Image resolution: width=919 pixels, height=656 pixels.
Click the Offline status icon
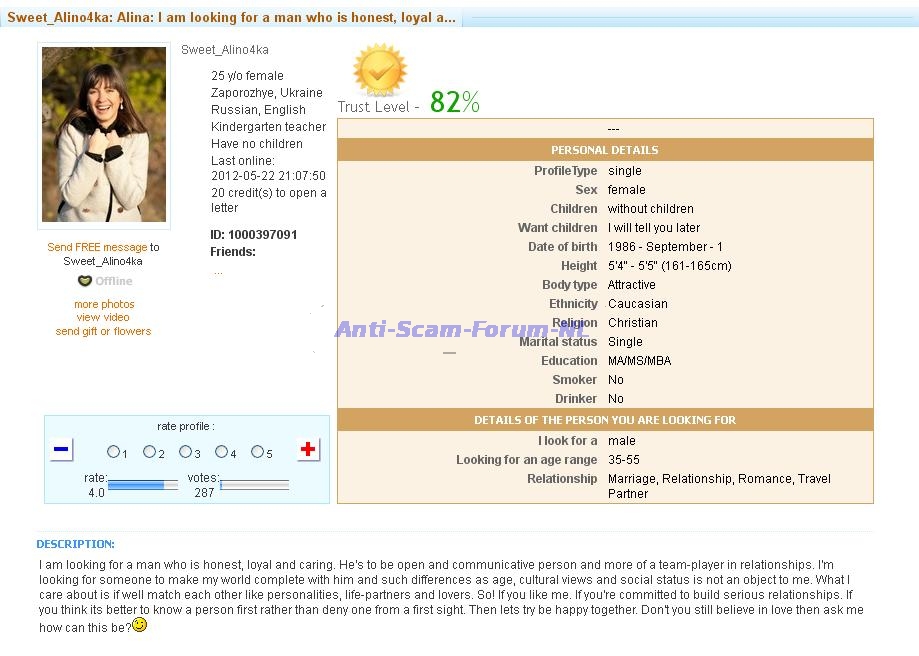pos(85,281)
